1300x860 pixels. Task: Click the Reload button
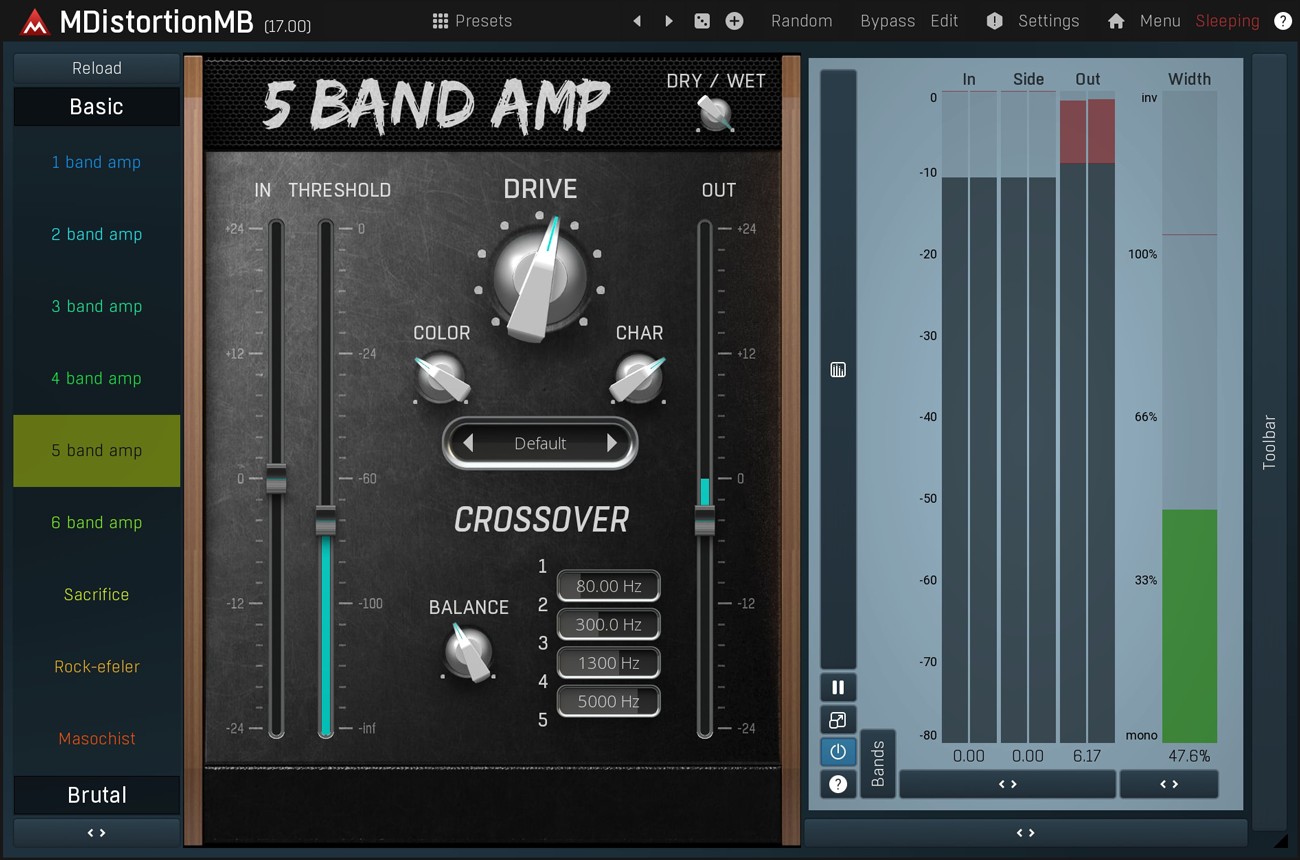click(96, 68)
